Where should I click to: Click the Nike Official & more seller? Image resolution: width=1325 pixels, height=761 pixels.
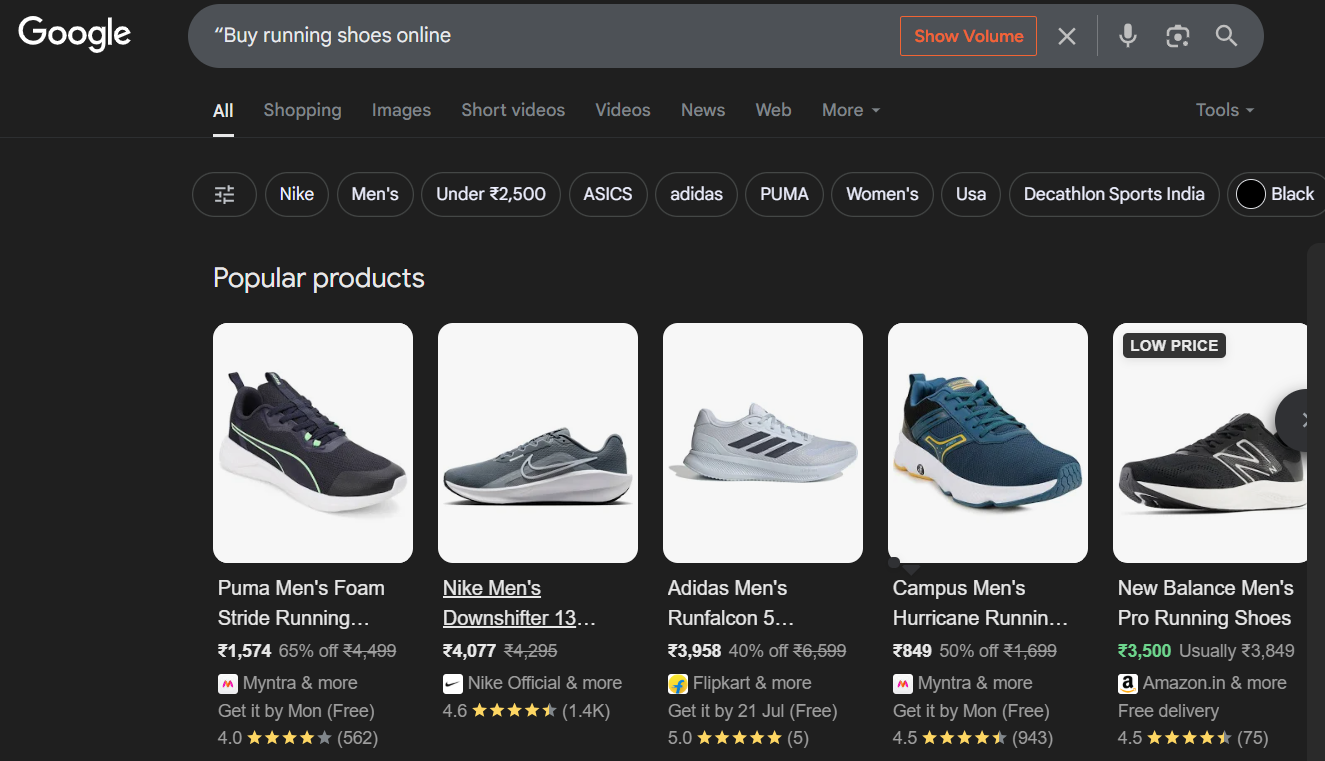(545, 683)
